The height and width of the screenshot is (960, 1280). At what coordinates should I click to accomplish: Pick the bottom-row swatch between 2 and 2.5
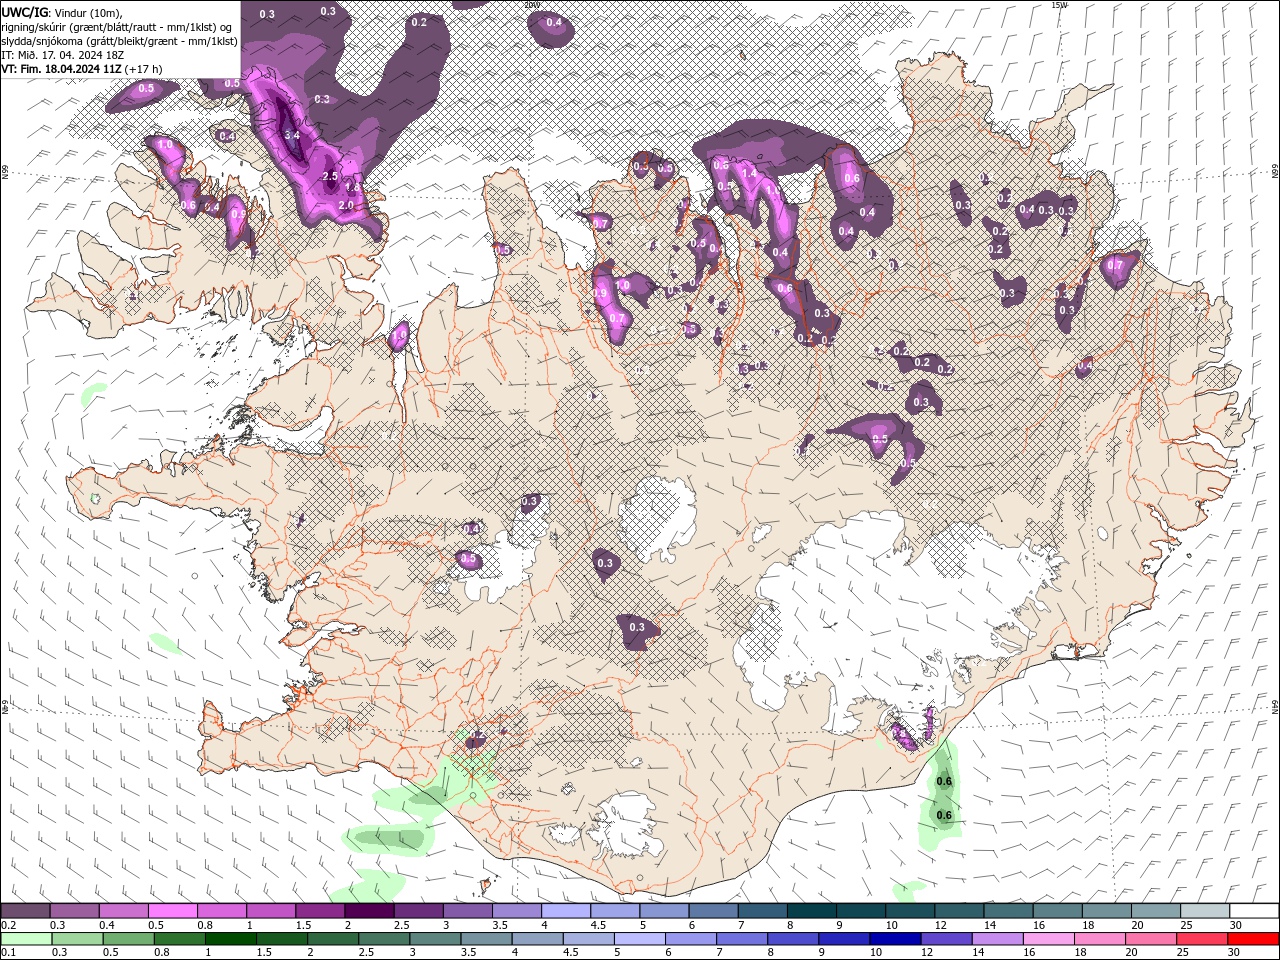(334, 939)
